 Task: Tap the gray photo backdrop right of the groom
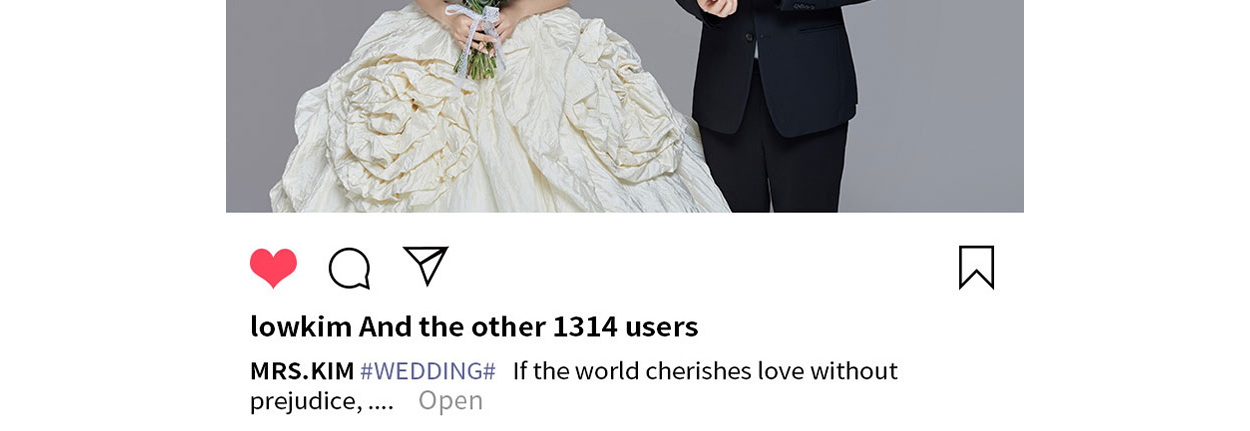[940, 105]
